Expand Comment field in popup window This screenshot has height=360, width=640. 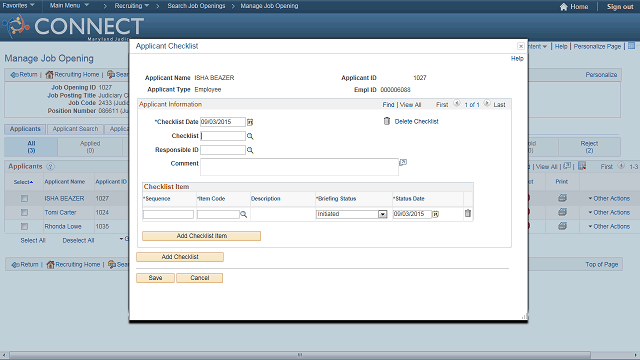click(403, 162)
